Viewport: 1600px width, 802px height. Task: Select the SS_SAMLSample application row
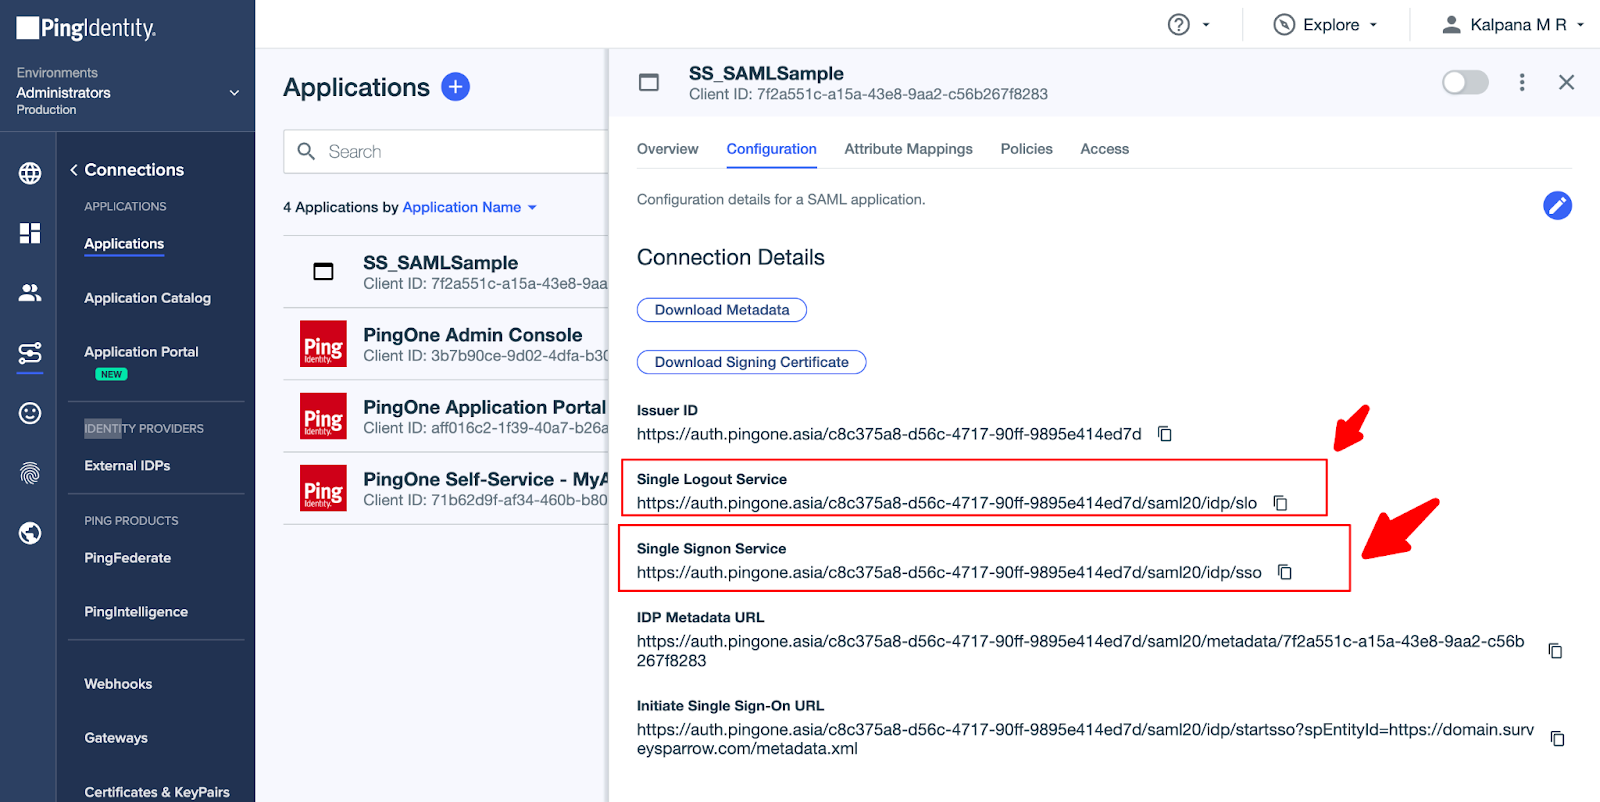click(446, 272)
